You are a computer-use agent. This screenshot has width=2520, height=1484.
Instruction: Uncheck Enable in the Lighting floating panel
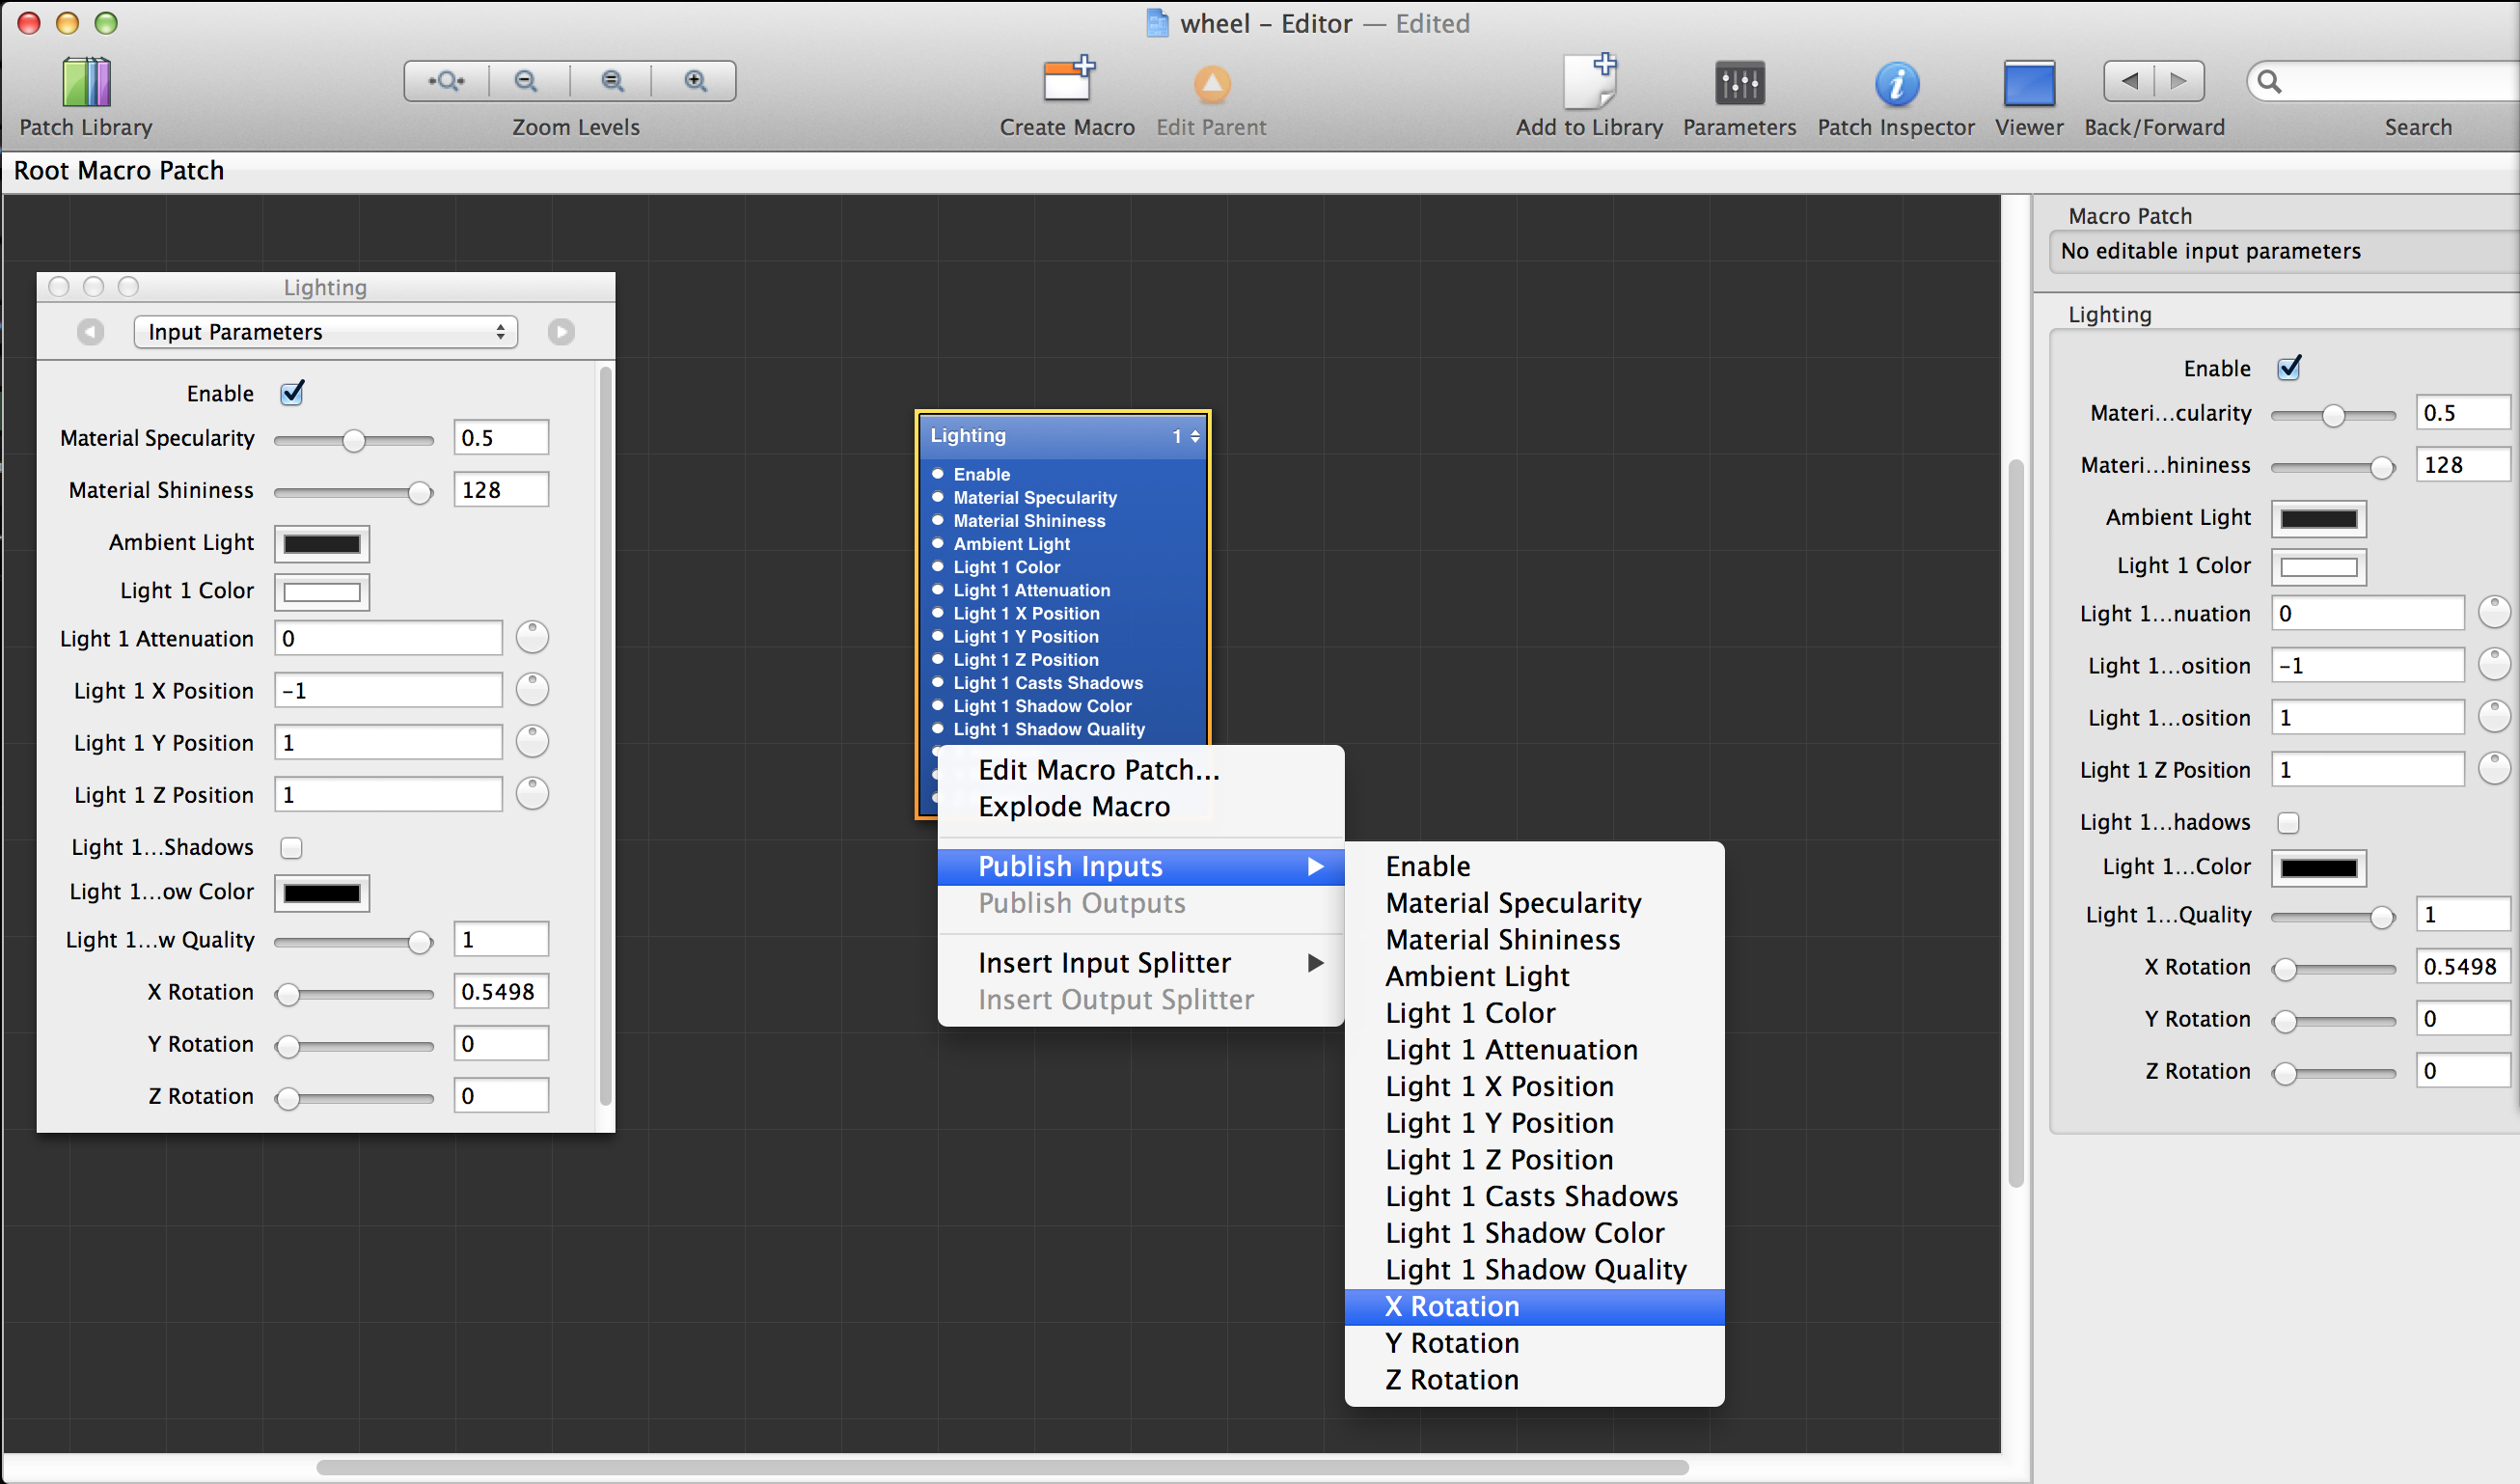click(292, 393)
